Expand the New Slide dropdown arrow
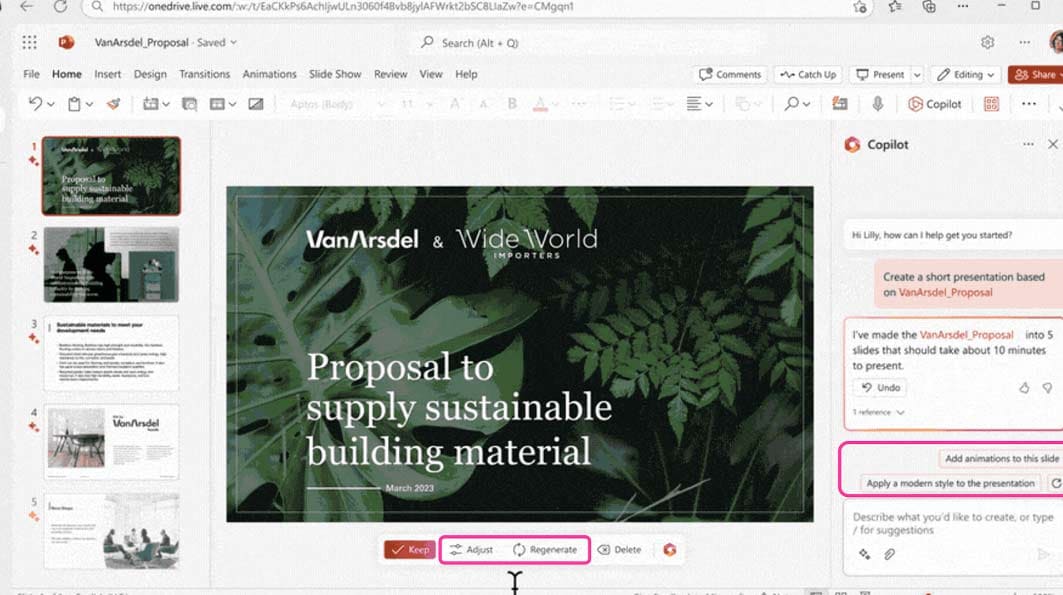This screenshot has height=595, width=1063. click(x=165, y=104)
